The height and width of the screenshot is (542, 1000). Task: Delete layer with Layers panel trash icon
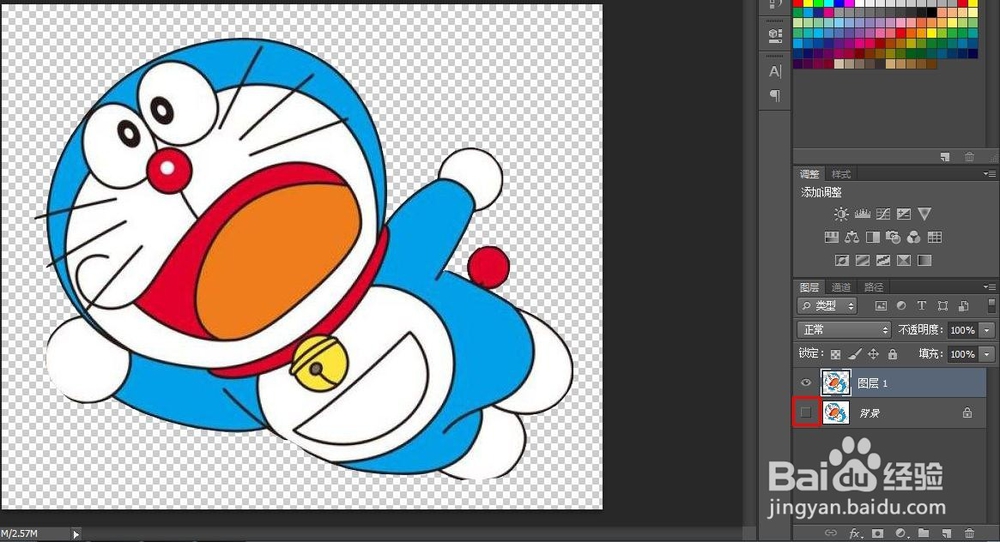coord(969,533)
